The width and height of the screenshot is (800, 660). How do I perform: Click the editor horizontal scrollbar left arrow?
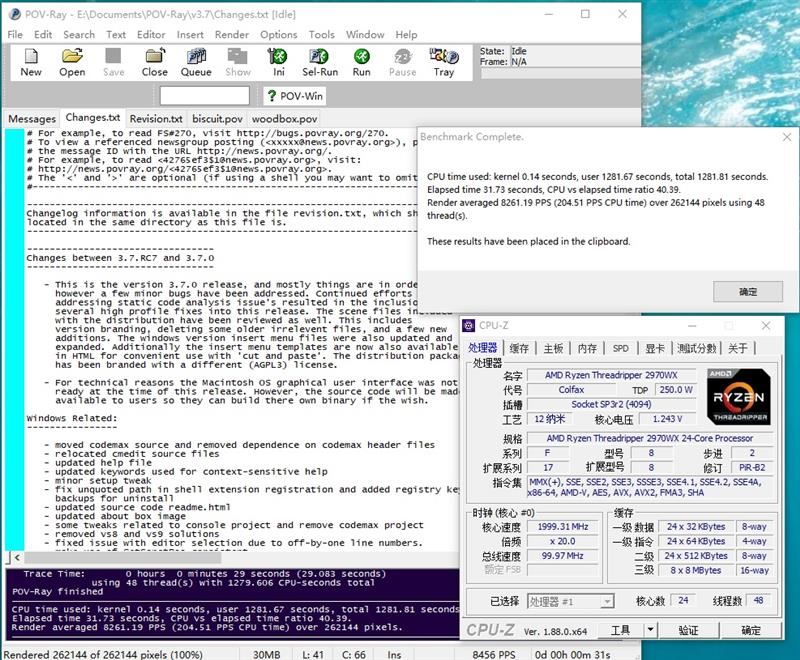(x=17, y=557)
